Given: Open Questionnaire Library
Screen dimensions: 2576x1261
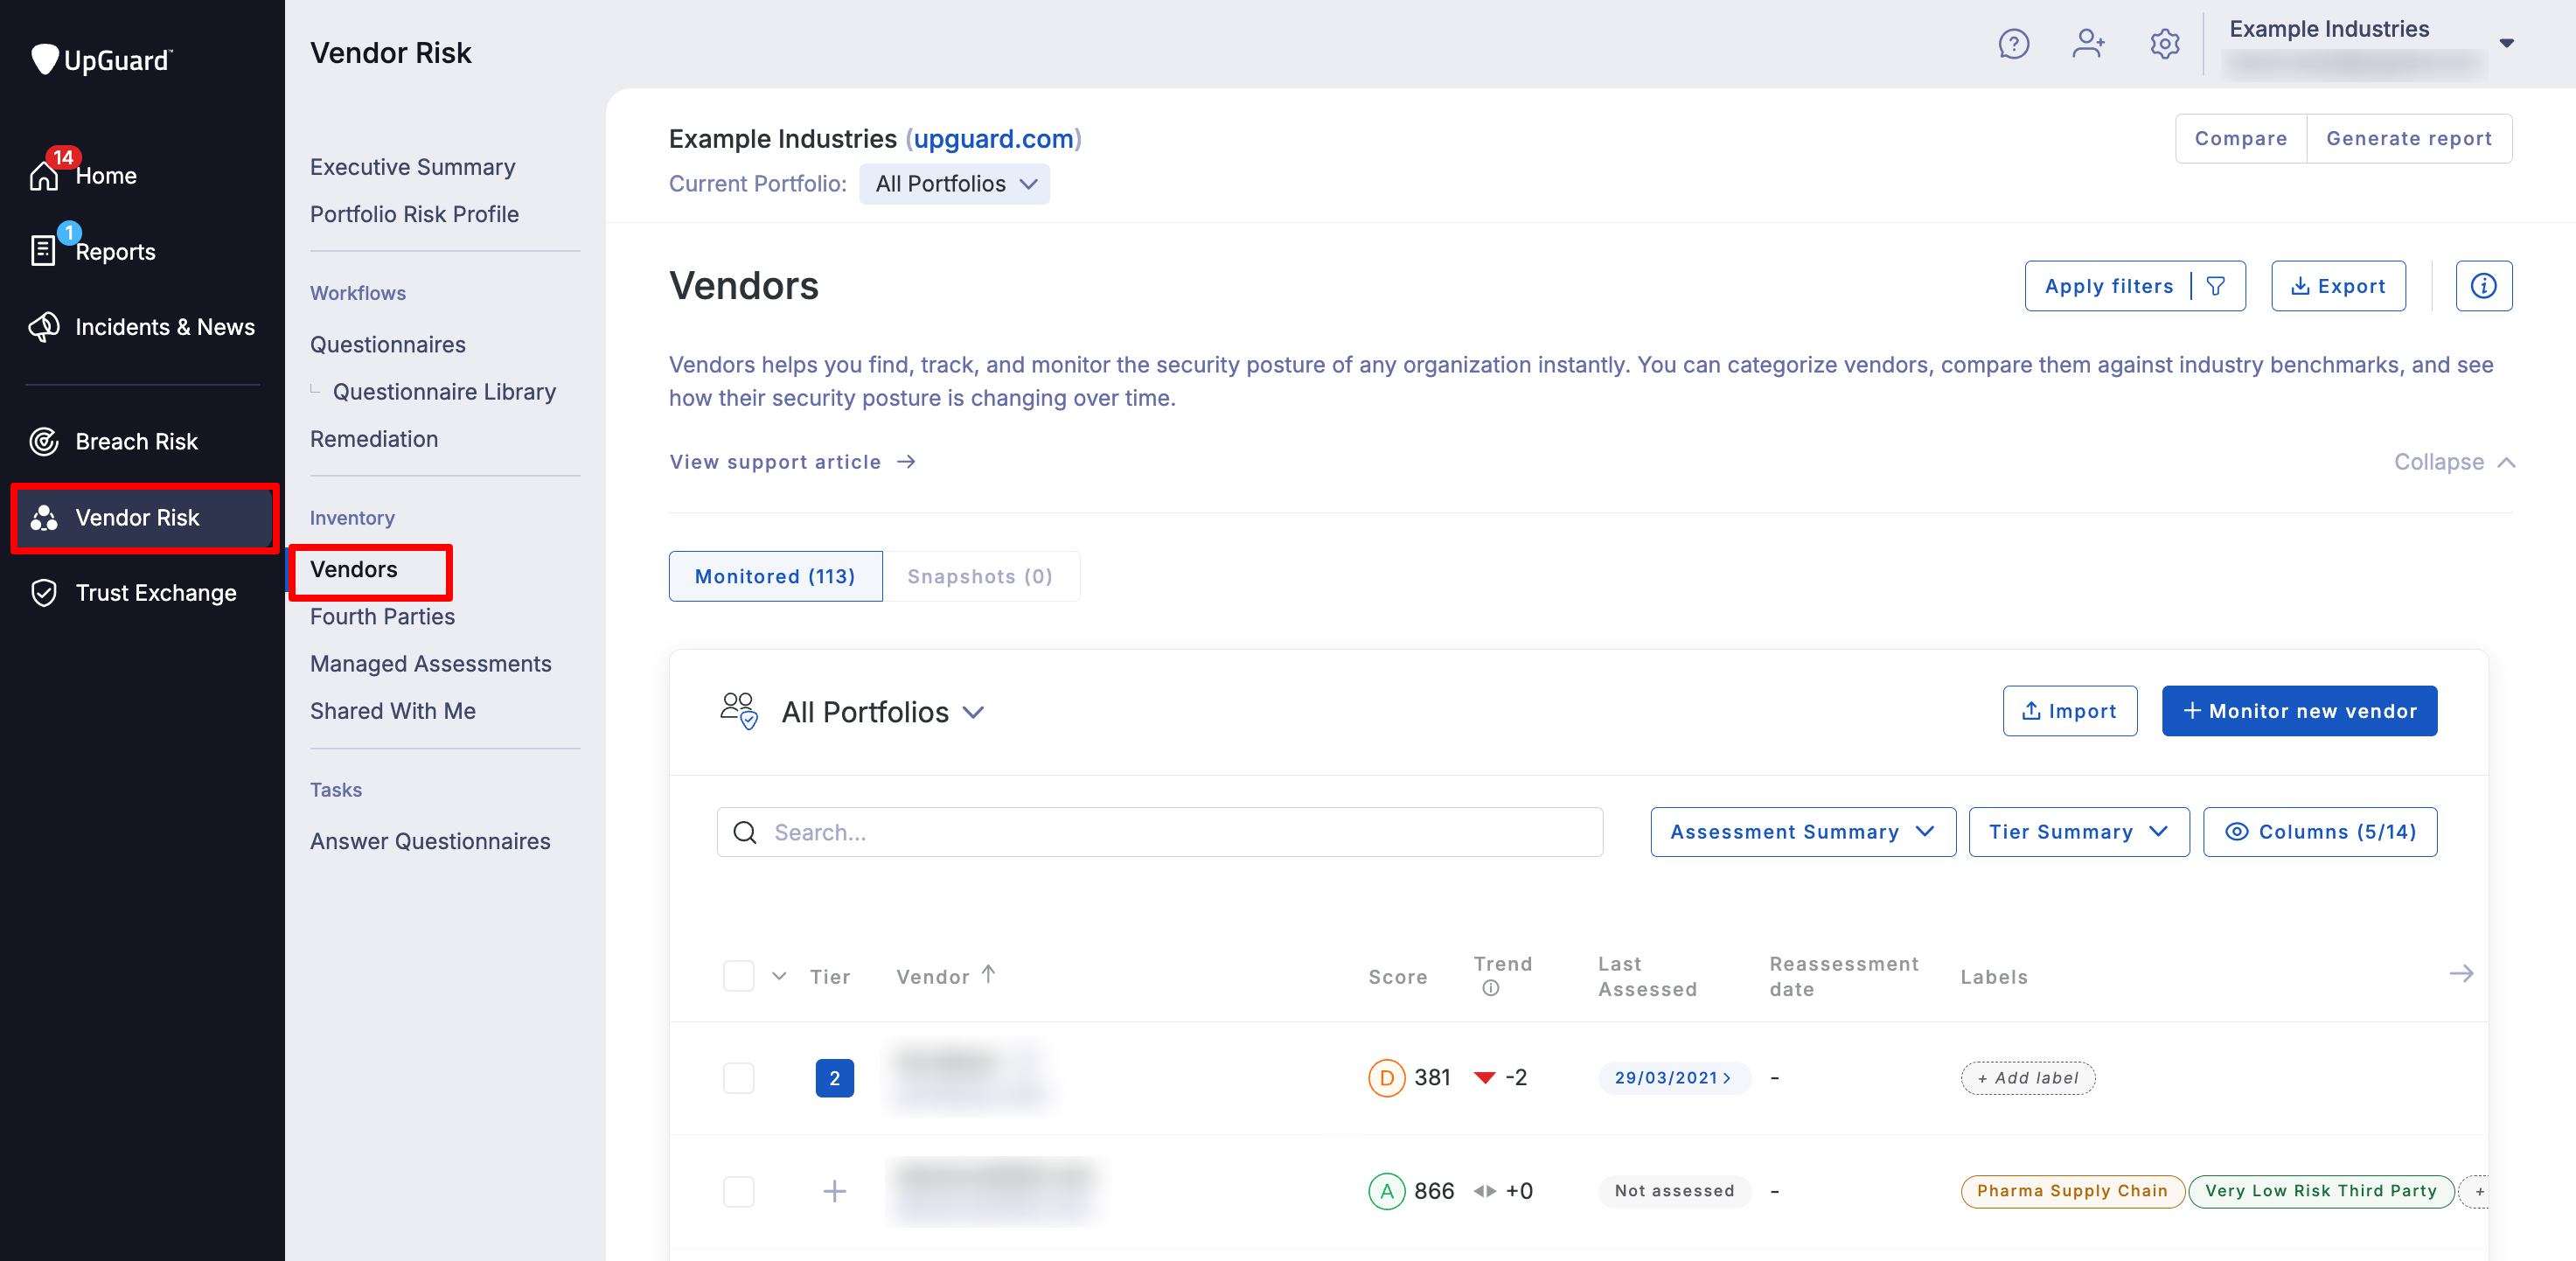Looking at the screenshot, I should click(x=444, y=392).
